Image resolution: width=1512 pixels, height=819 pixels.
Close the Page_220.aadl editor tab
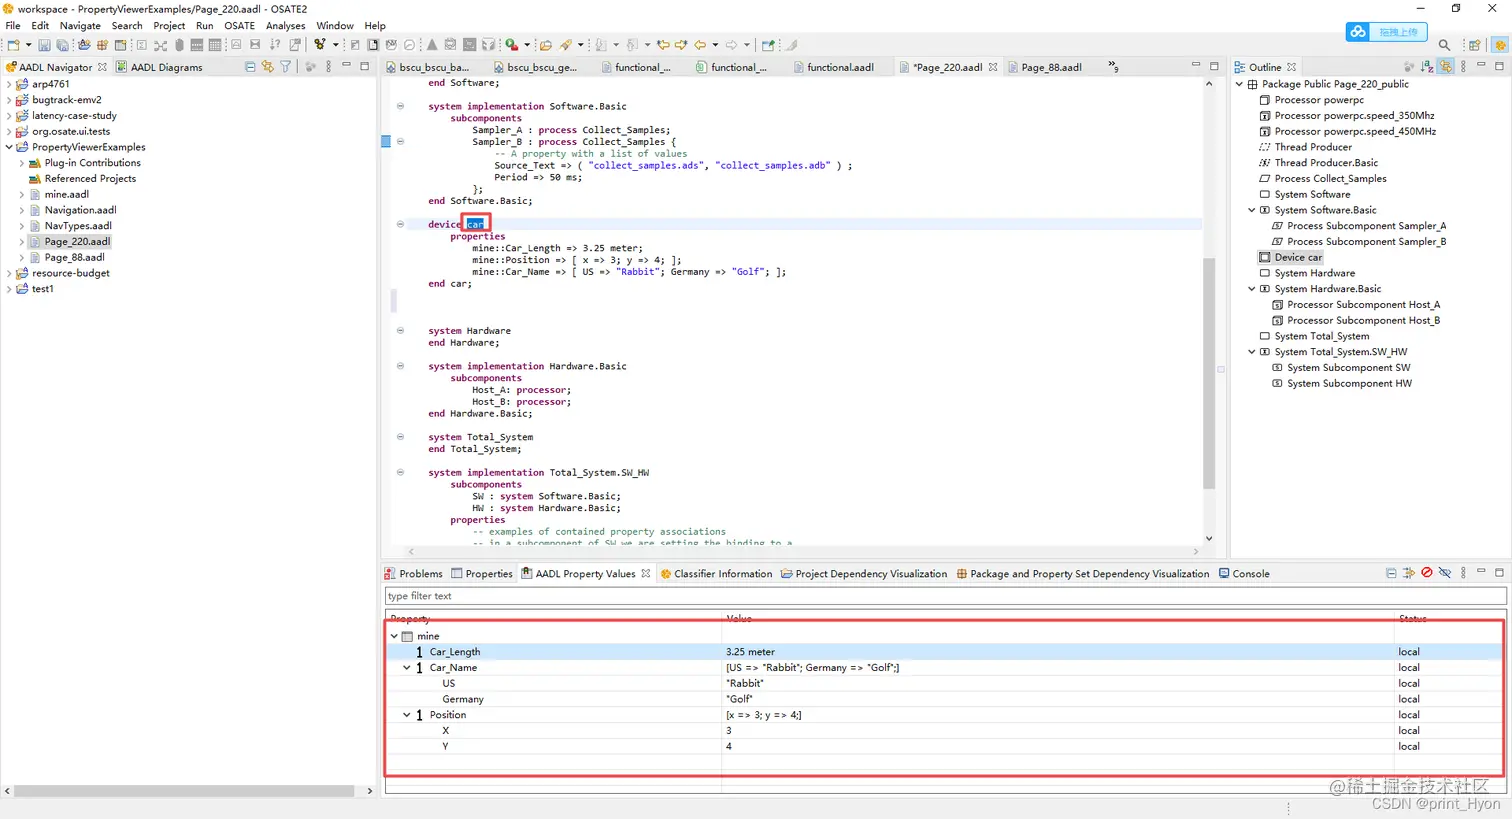993,67
